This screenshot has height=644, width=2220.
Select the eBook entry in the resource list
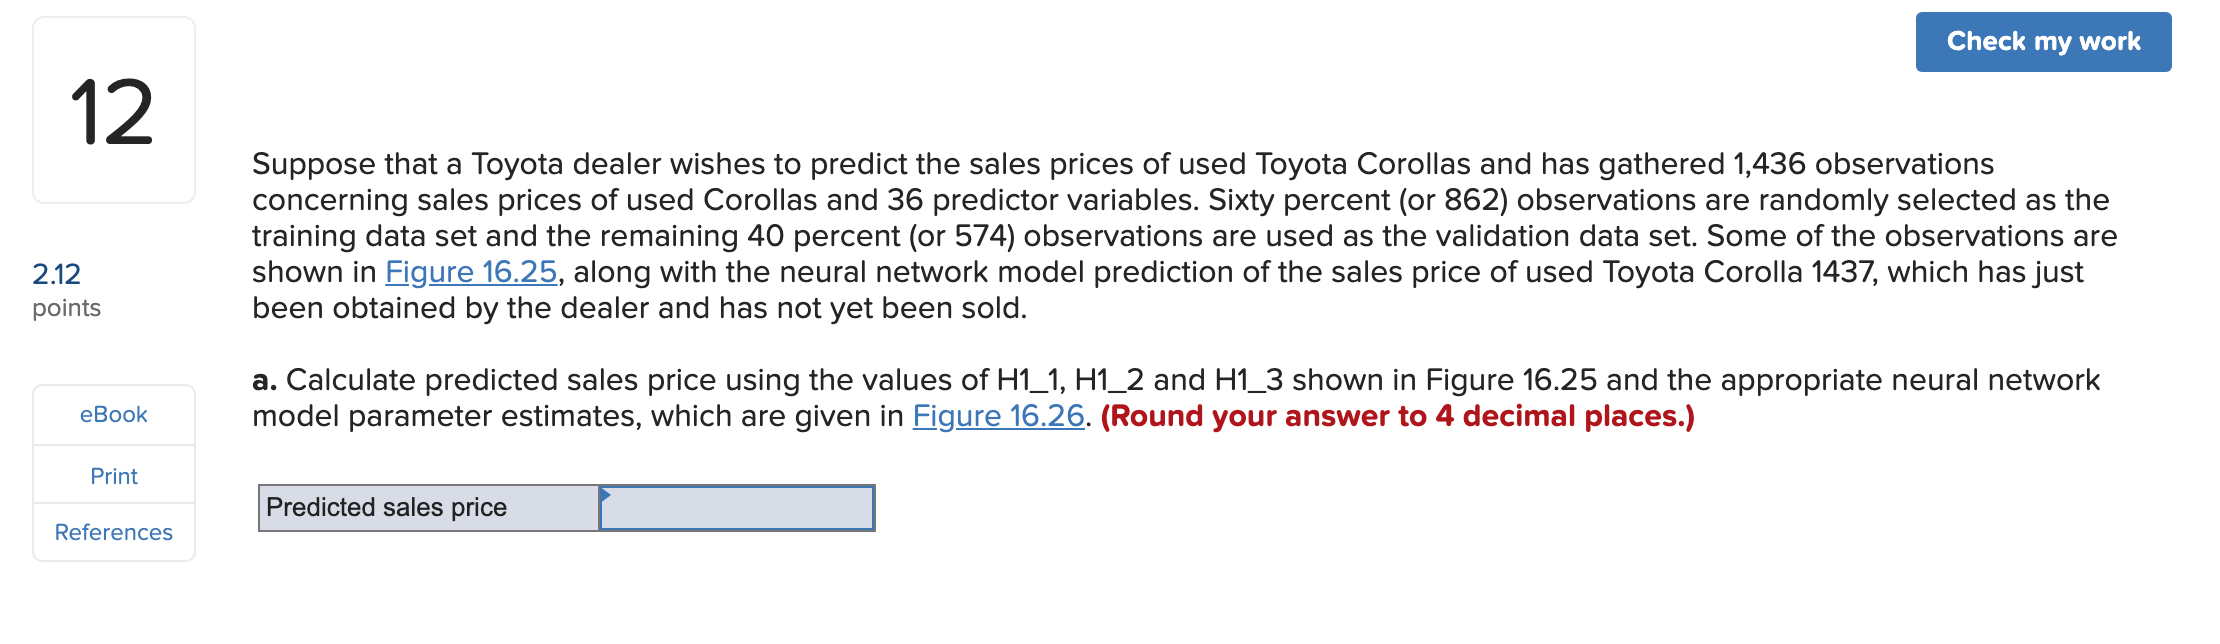pos(112,414)
